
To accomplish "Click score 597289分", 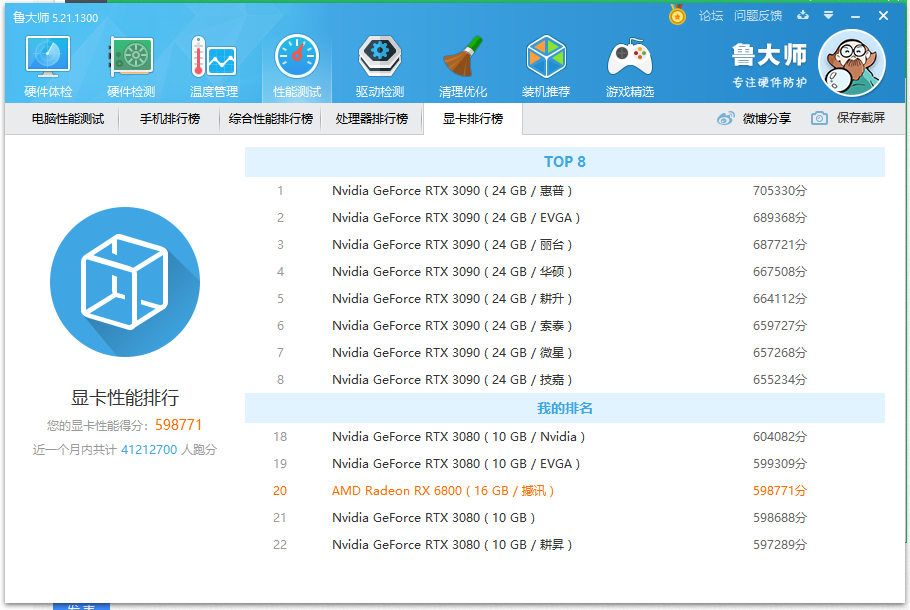I will 779,545.
